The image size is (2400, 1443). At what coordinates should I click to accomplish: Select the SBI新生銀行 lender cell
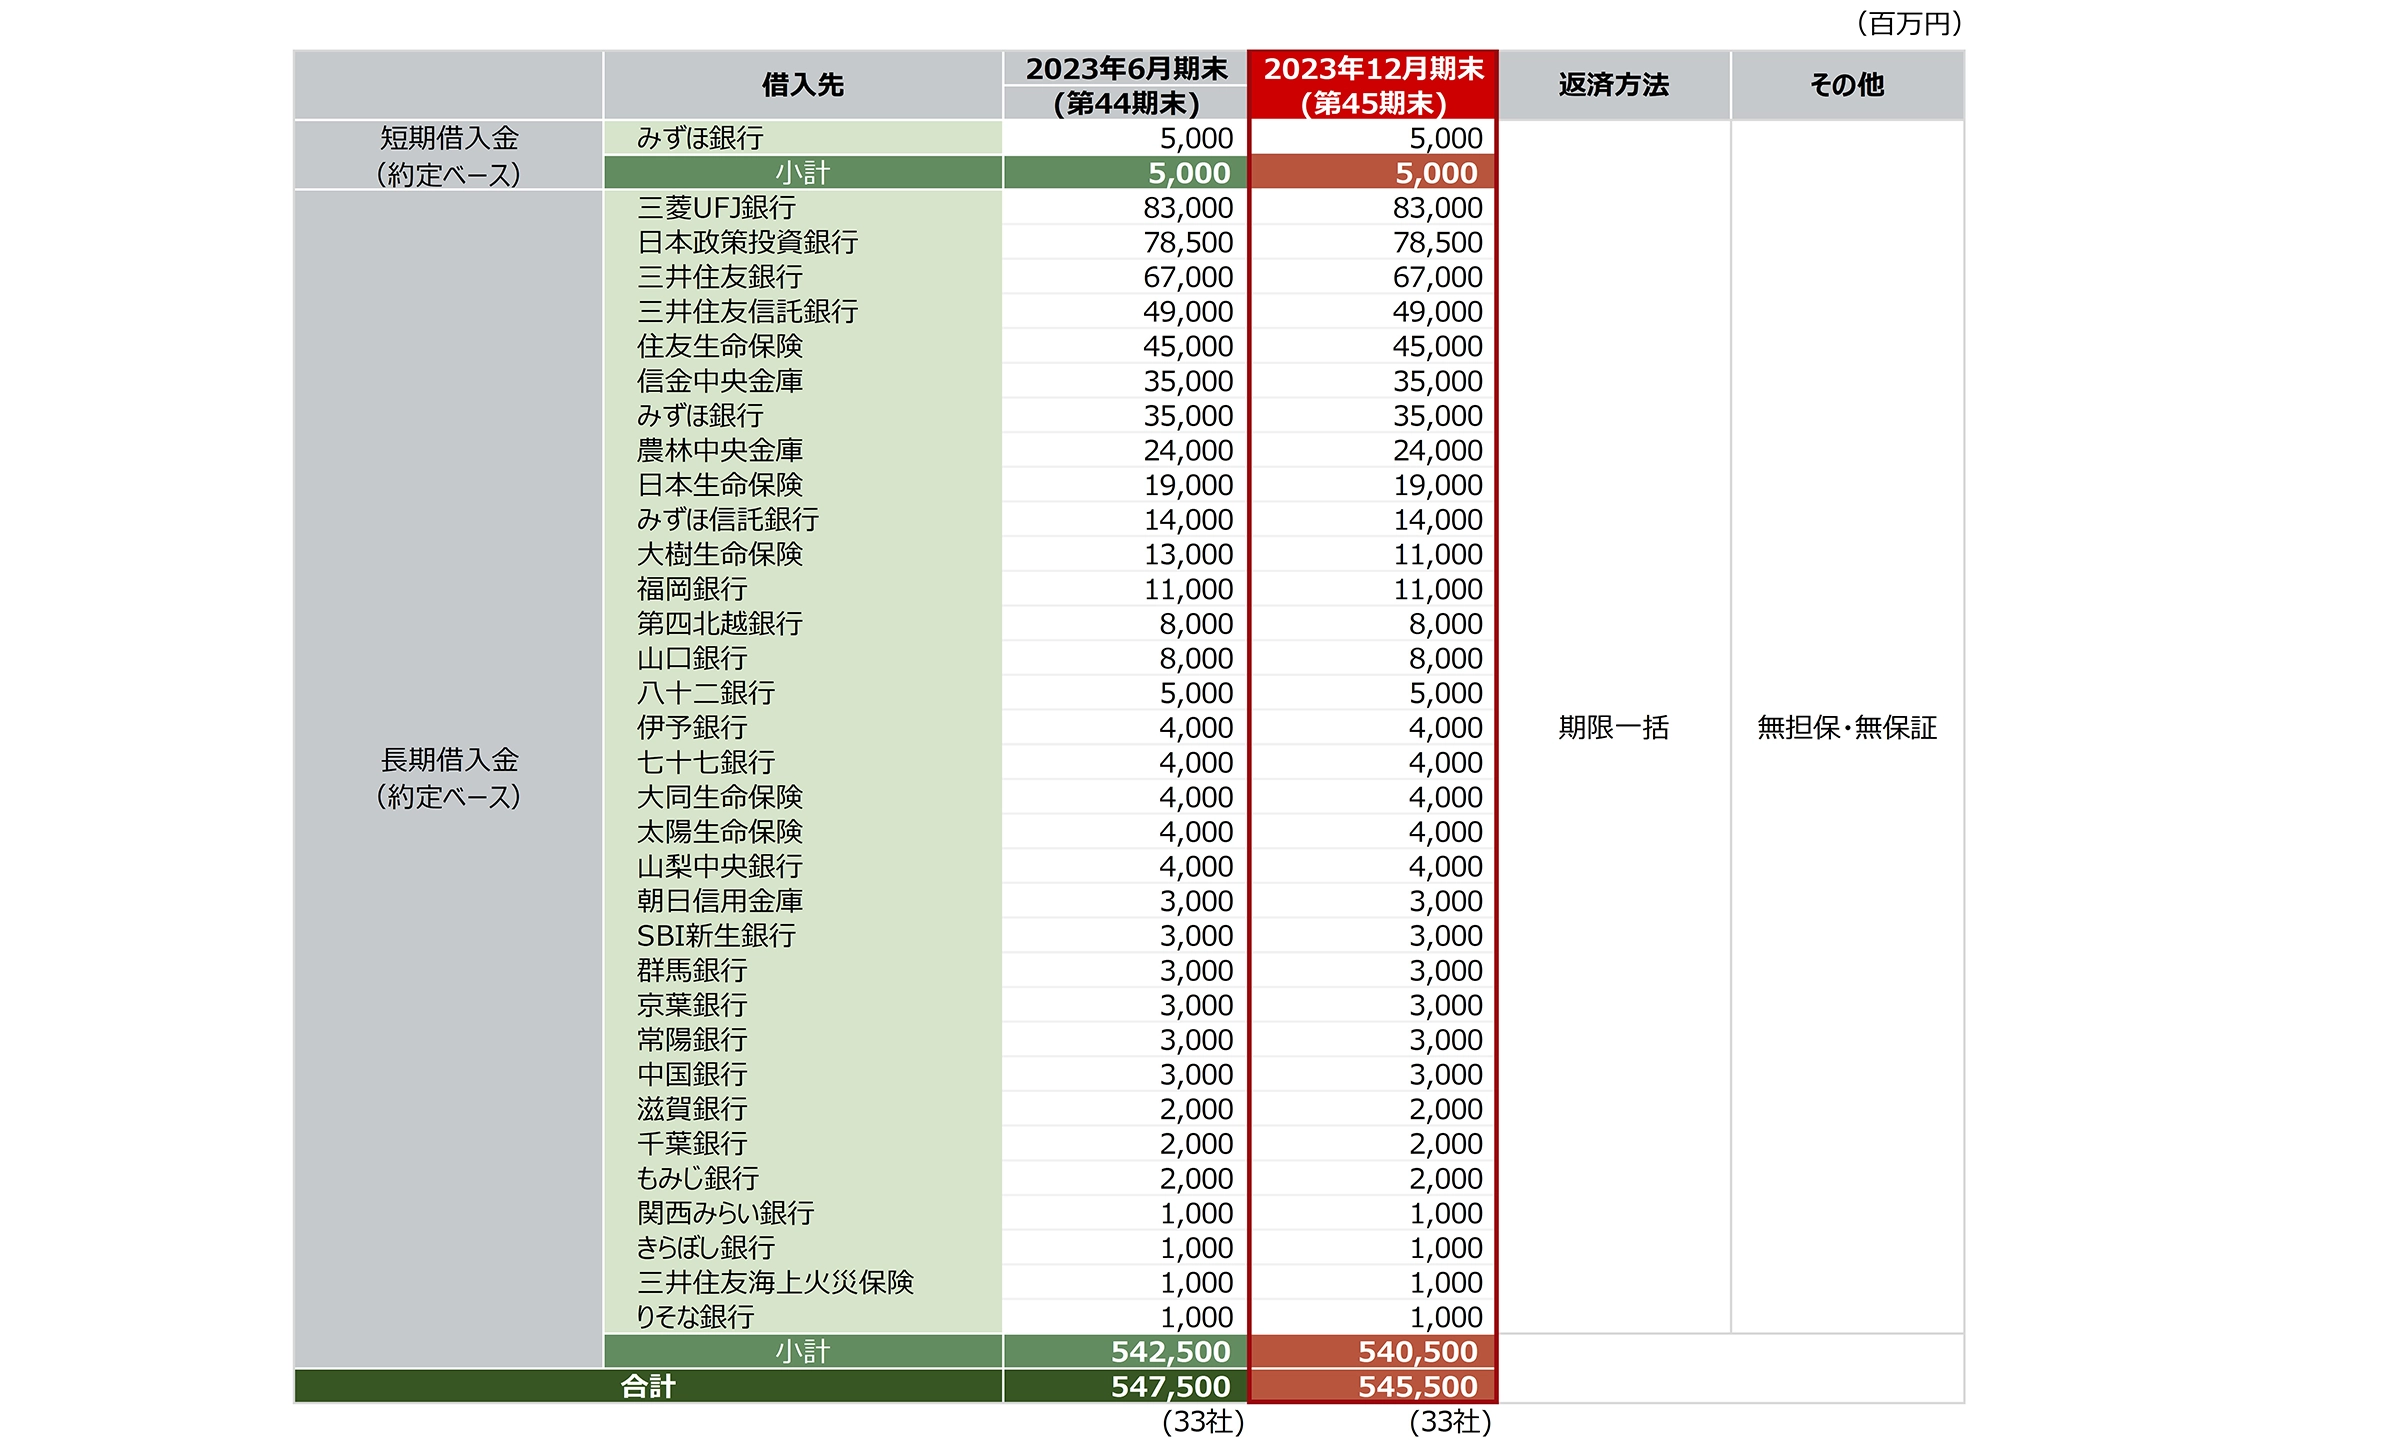803,936
